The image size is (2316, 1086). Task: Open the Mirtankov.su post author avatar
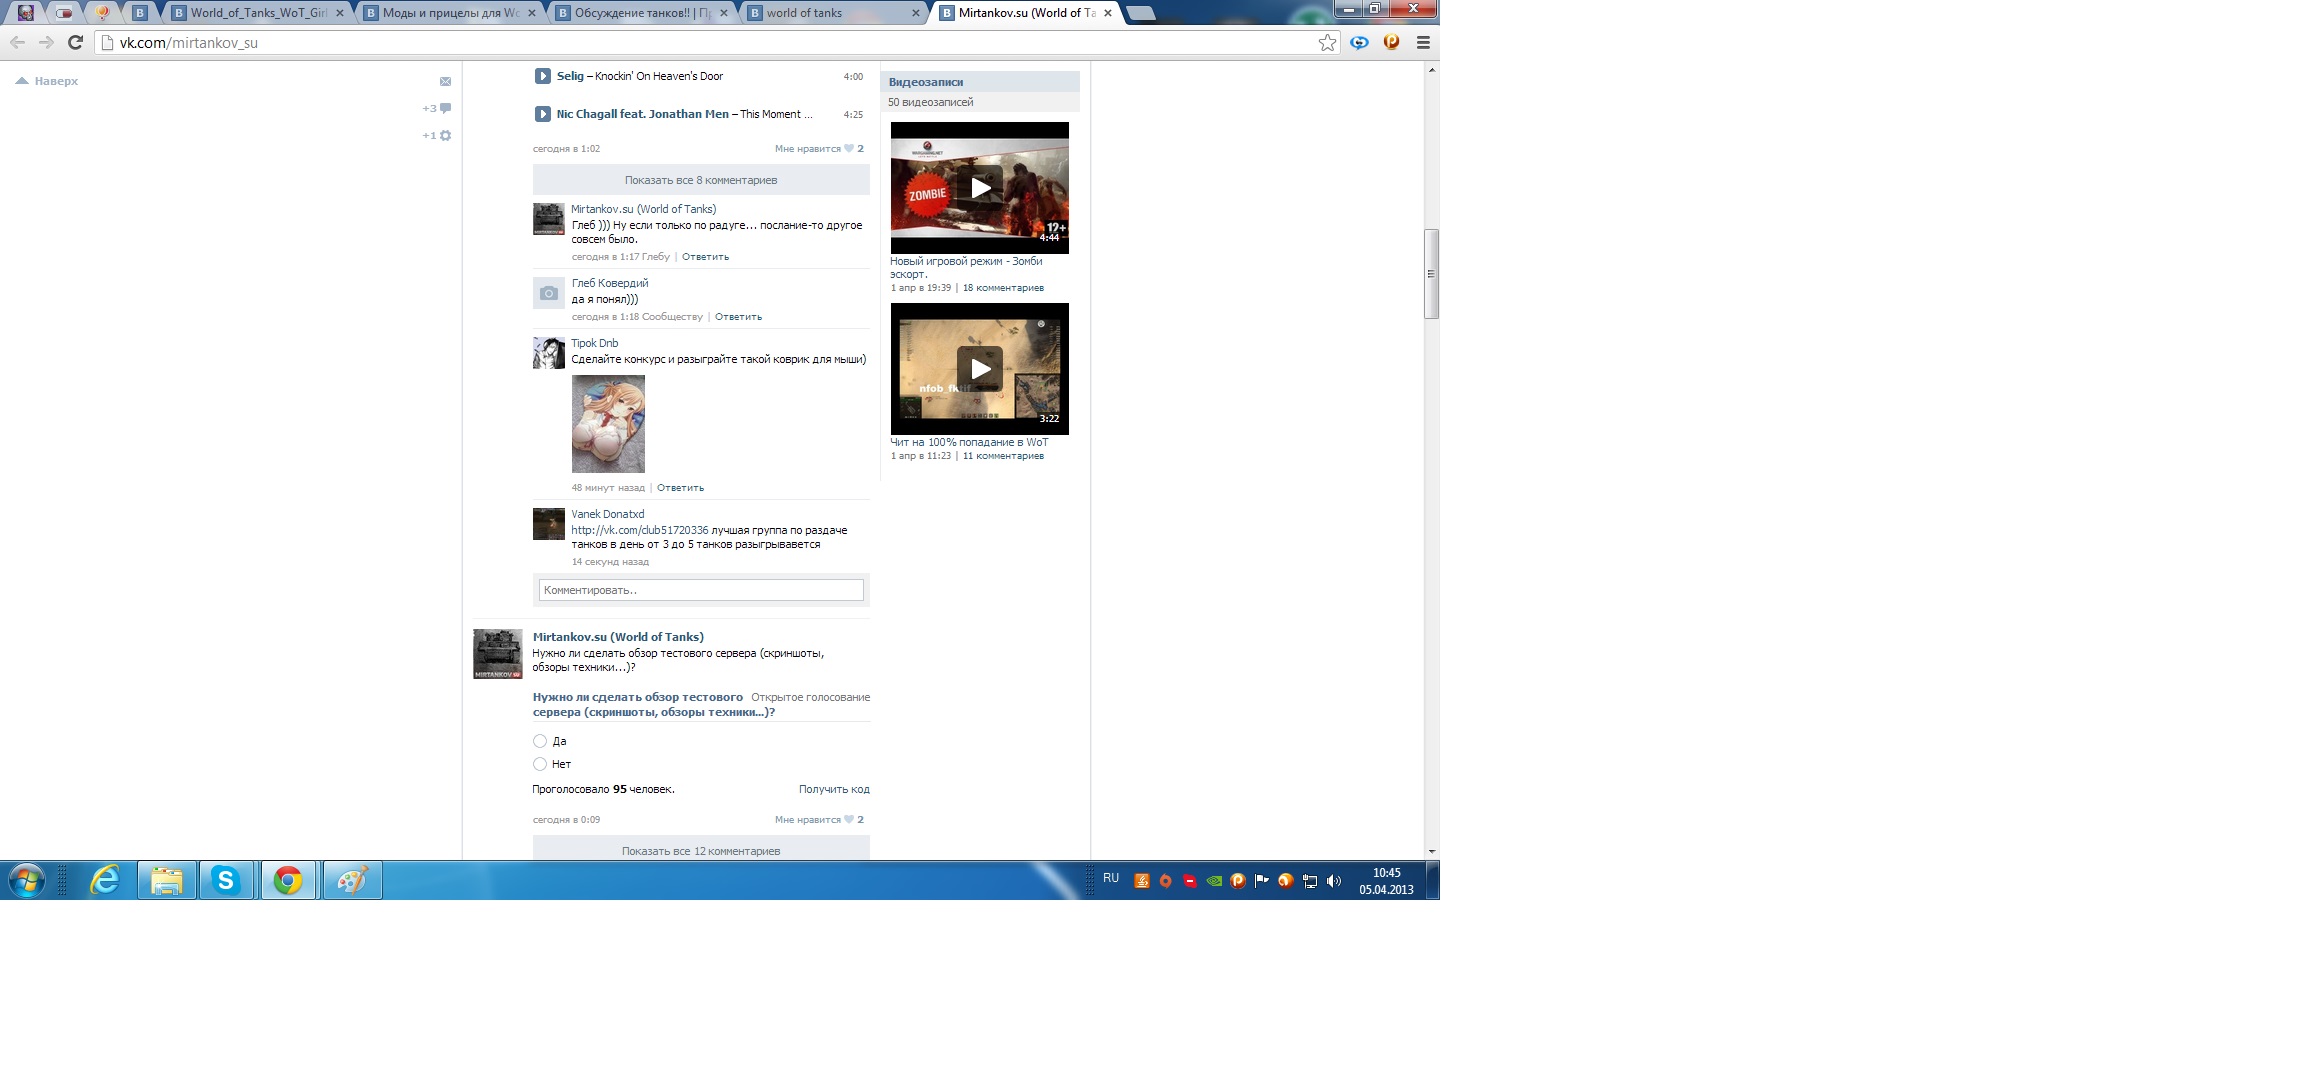pyautogui.click(x=498, y=654)
